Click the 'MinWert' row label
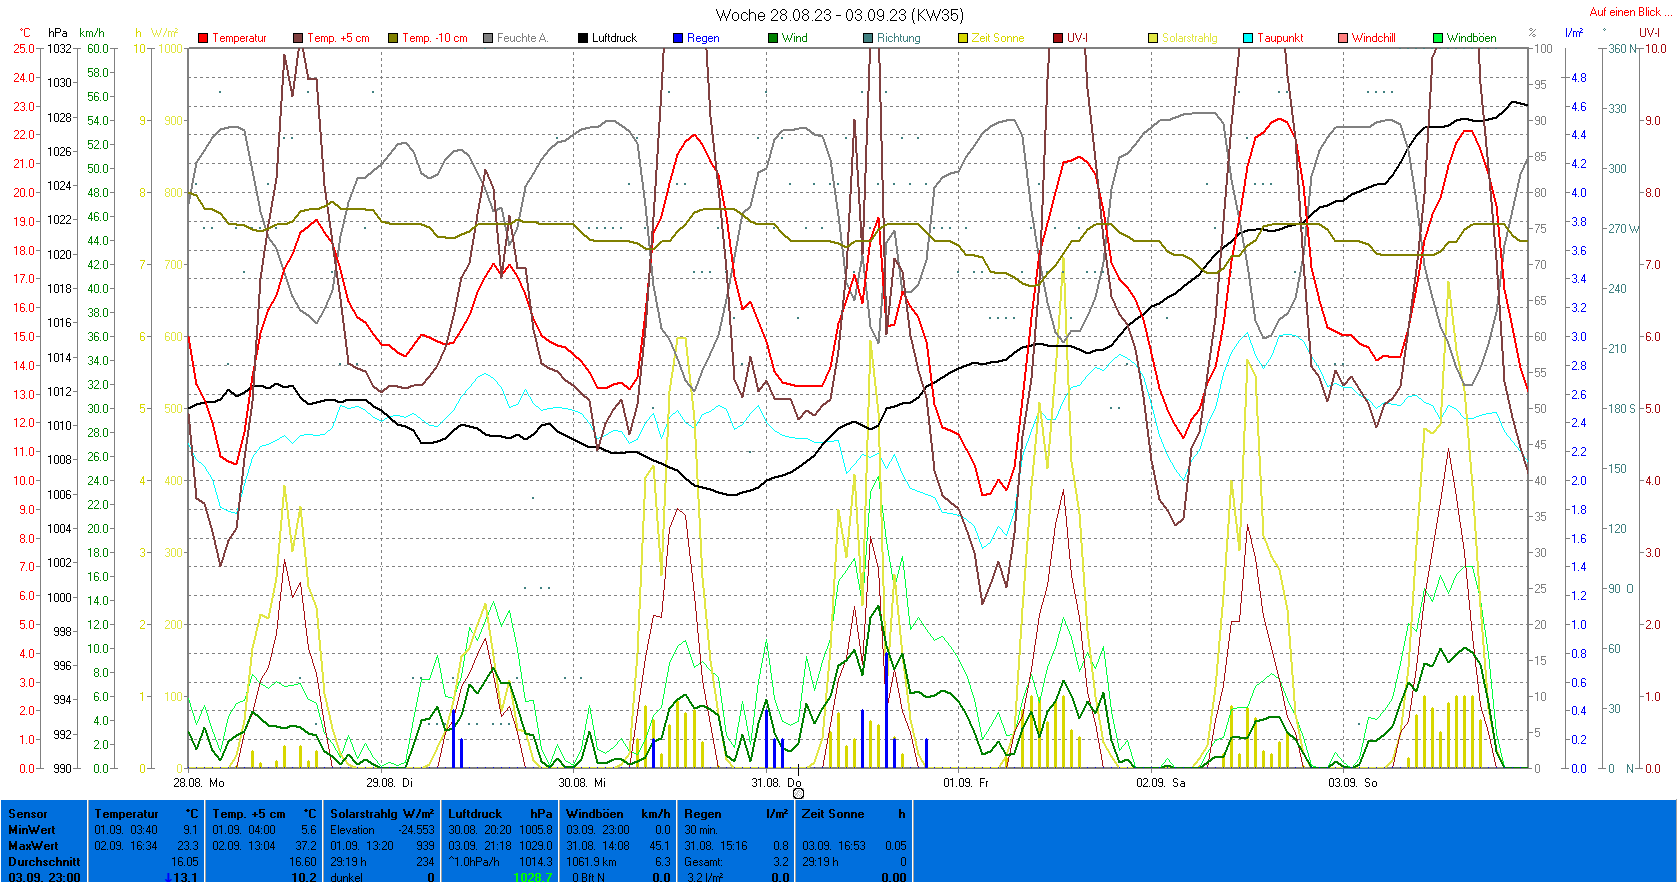Image resolution: width=1677 pixels, height=882 pixels. coord(32,830)
